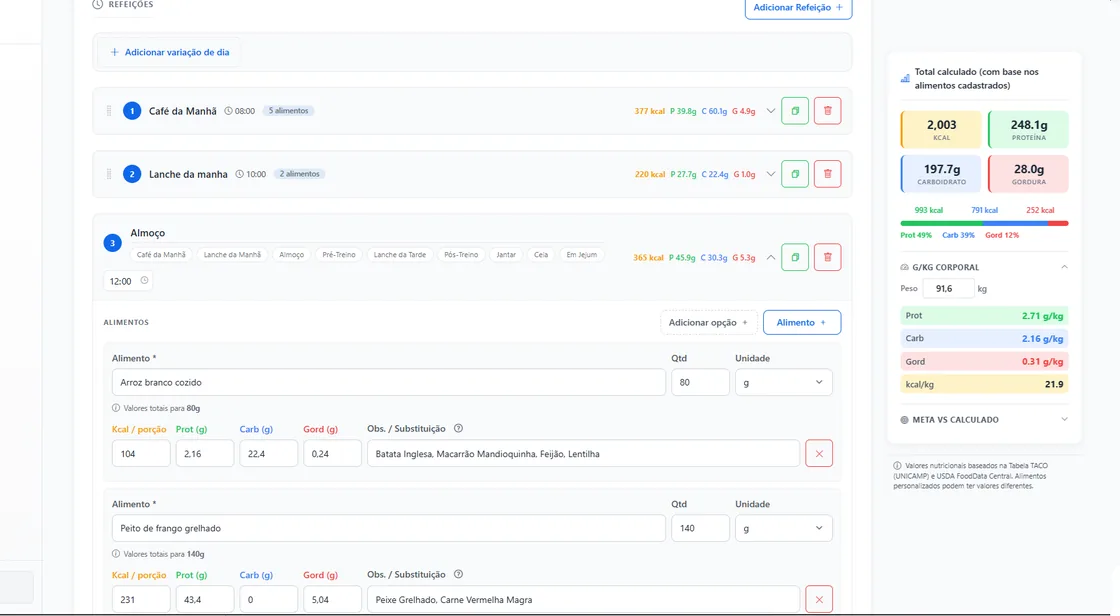
Task: Click the Peso weight input field
Action: coord(948,289)
